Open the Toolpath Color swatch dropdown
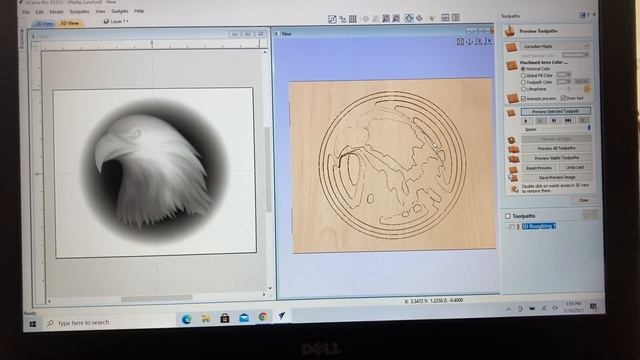Image resolution: width=640 pixels, height=360 pixels. click(564, 82)
